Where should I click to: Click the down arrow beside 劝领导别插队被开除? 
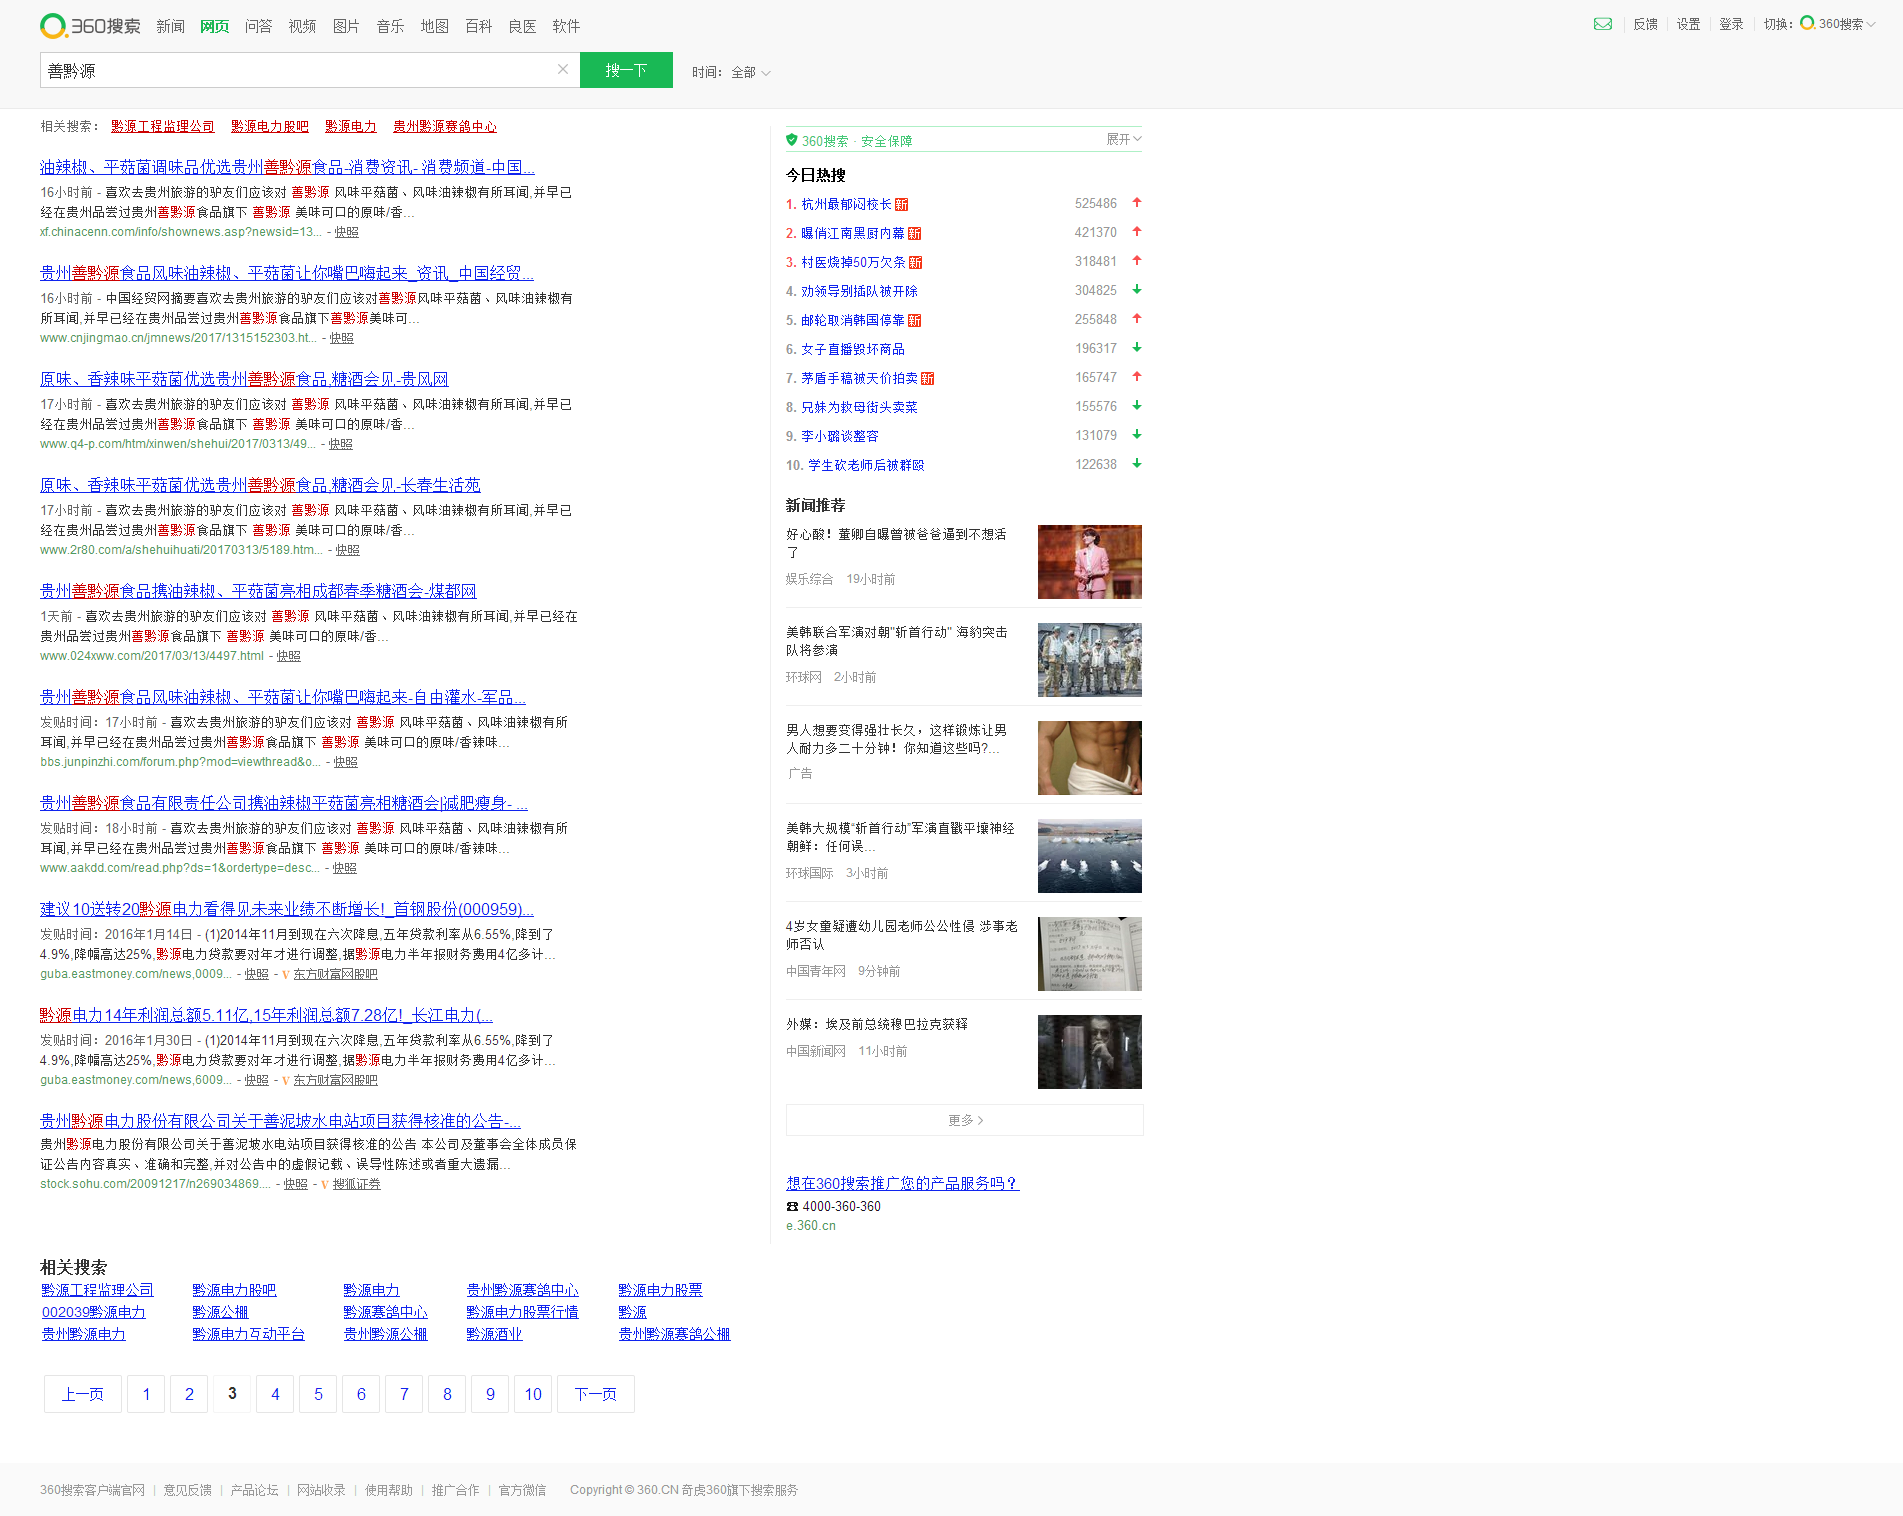(1137, 290)
